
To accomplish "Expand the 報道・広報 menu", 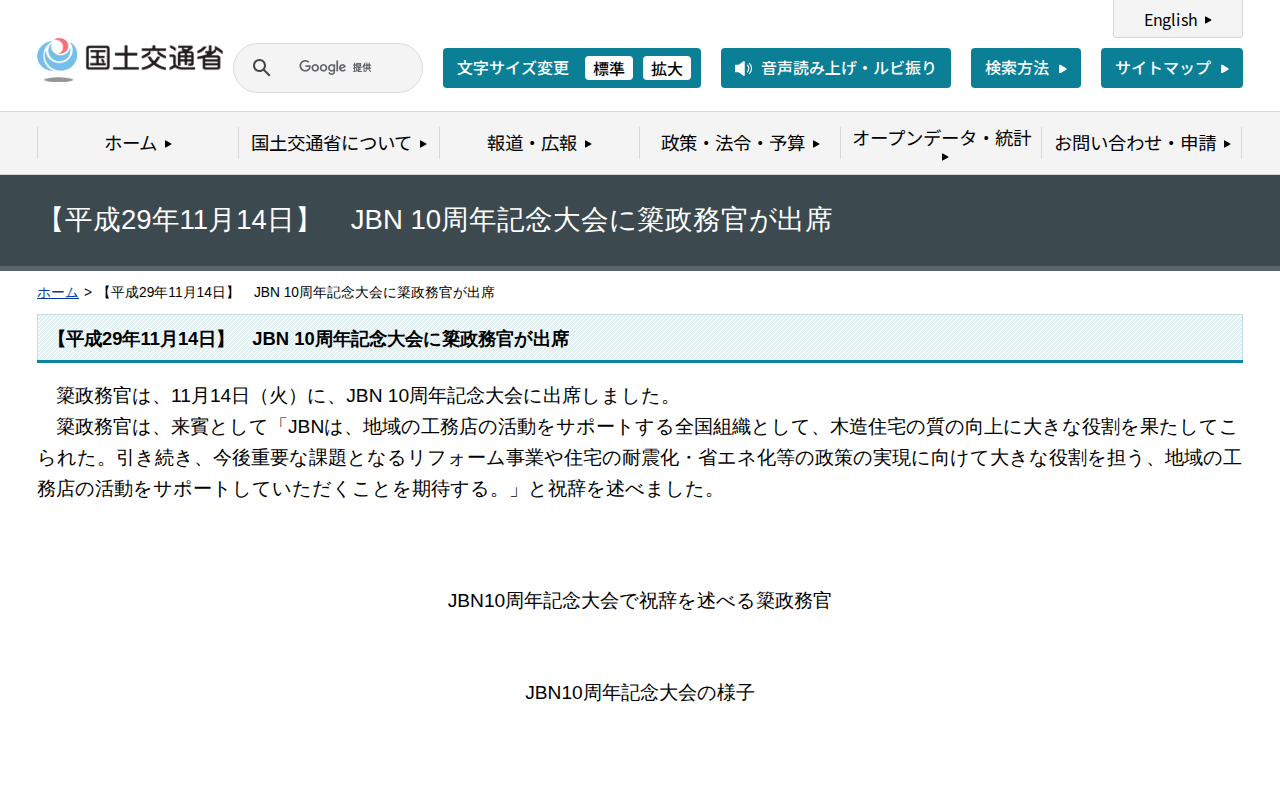I will (x=538, y=143).
